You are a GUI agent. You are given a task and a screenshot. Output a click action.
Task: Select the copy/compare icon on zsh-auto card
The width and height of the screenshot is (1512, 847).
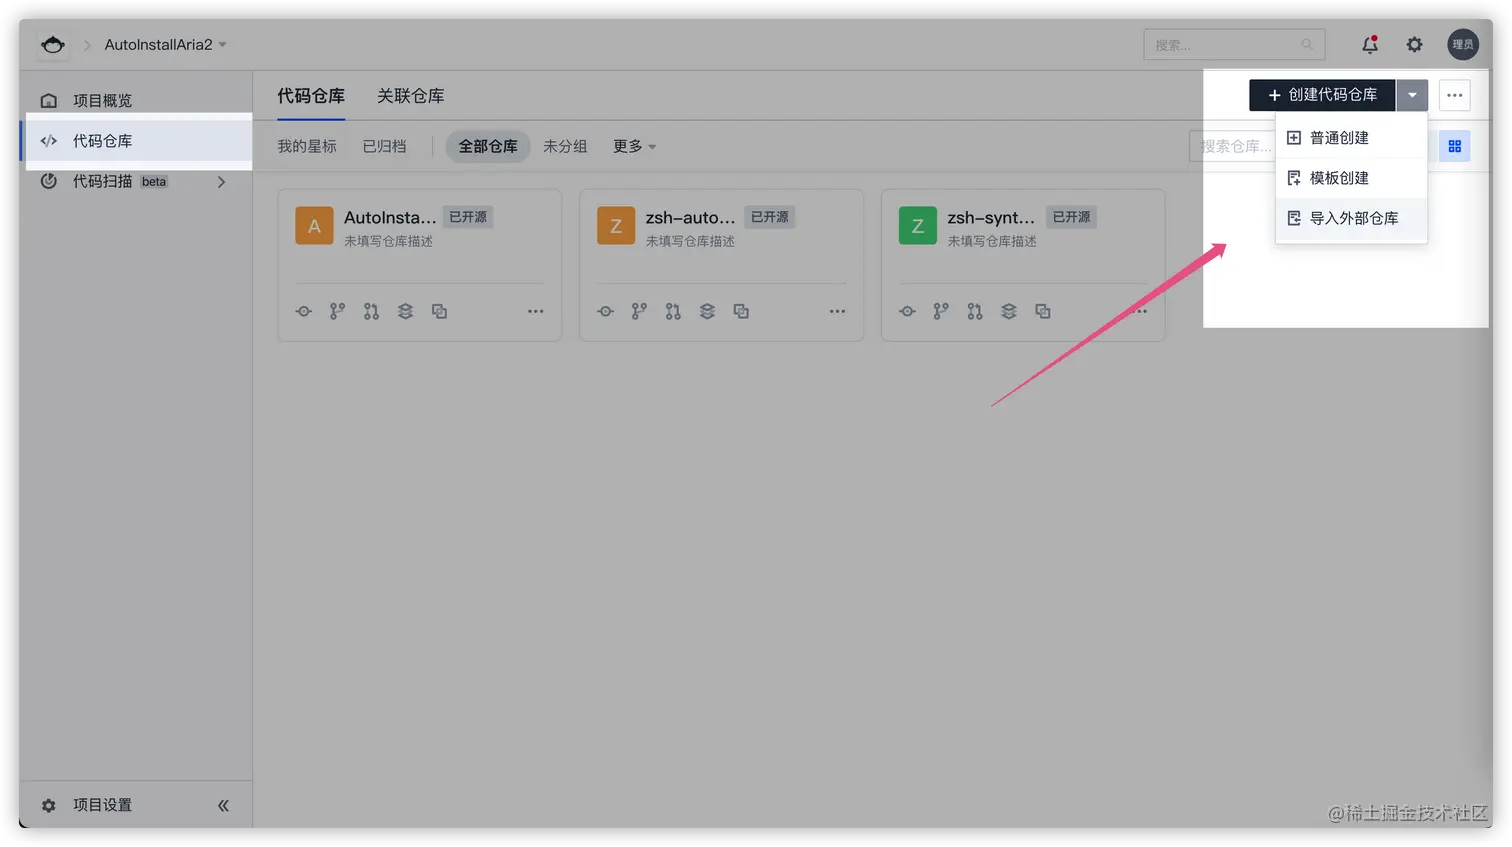pos(741,311)
